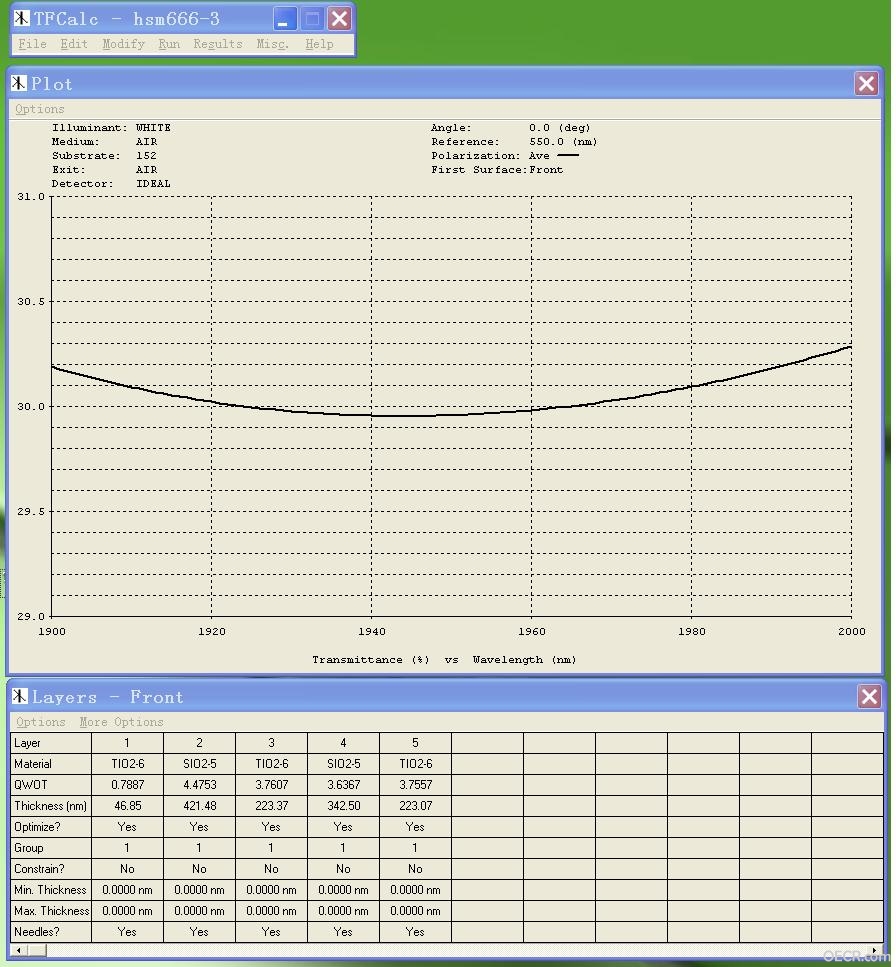Toggle Optimize? Yes for layer 5
The height and width of the screenshot is (967, 896).
coord(416,826)
